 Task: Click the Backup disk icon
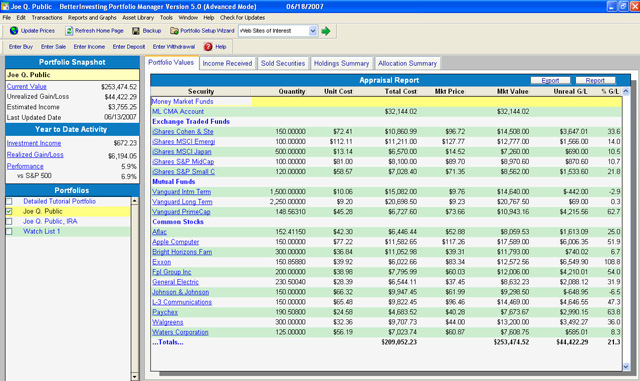136,31
